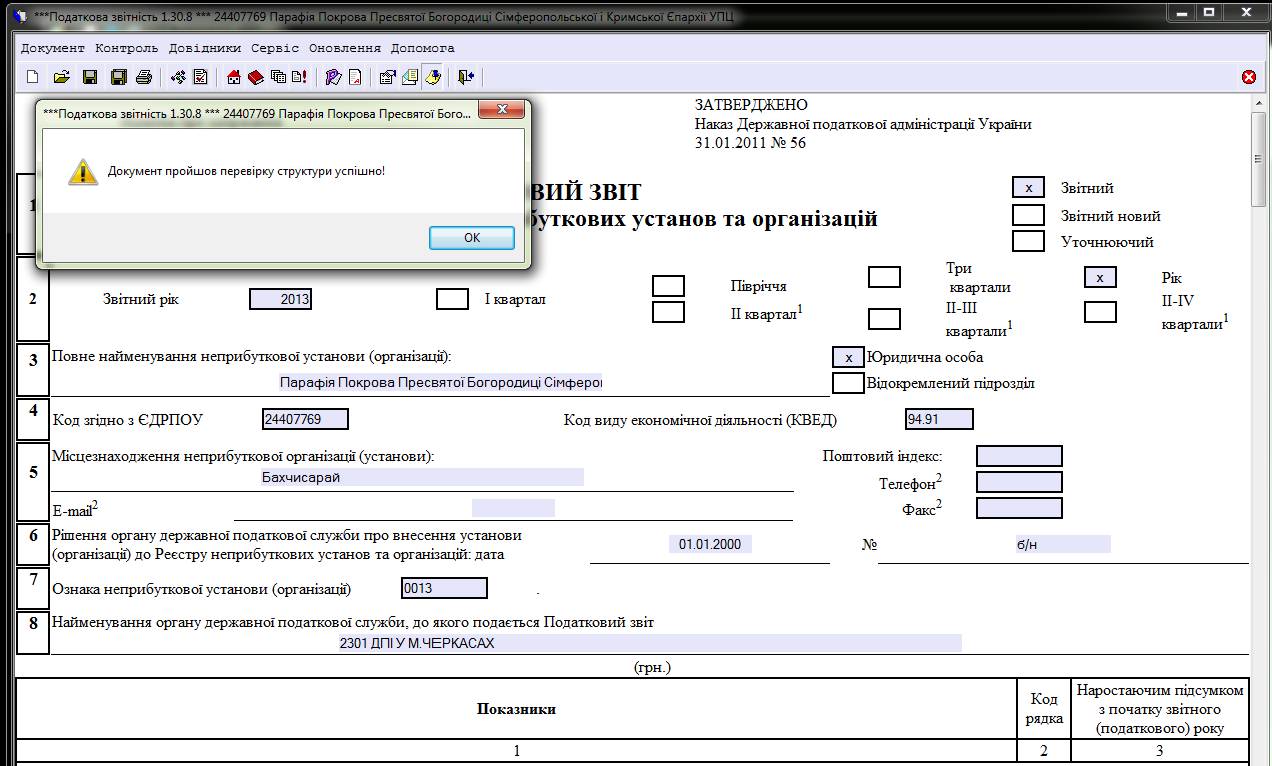Click the Факс input field
Screen dimensions: 1272x766
[x=1019, y=508]
